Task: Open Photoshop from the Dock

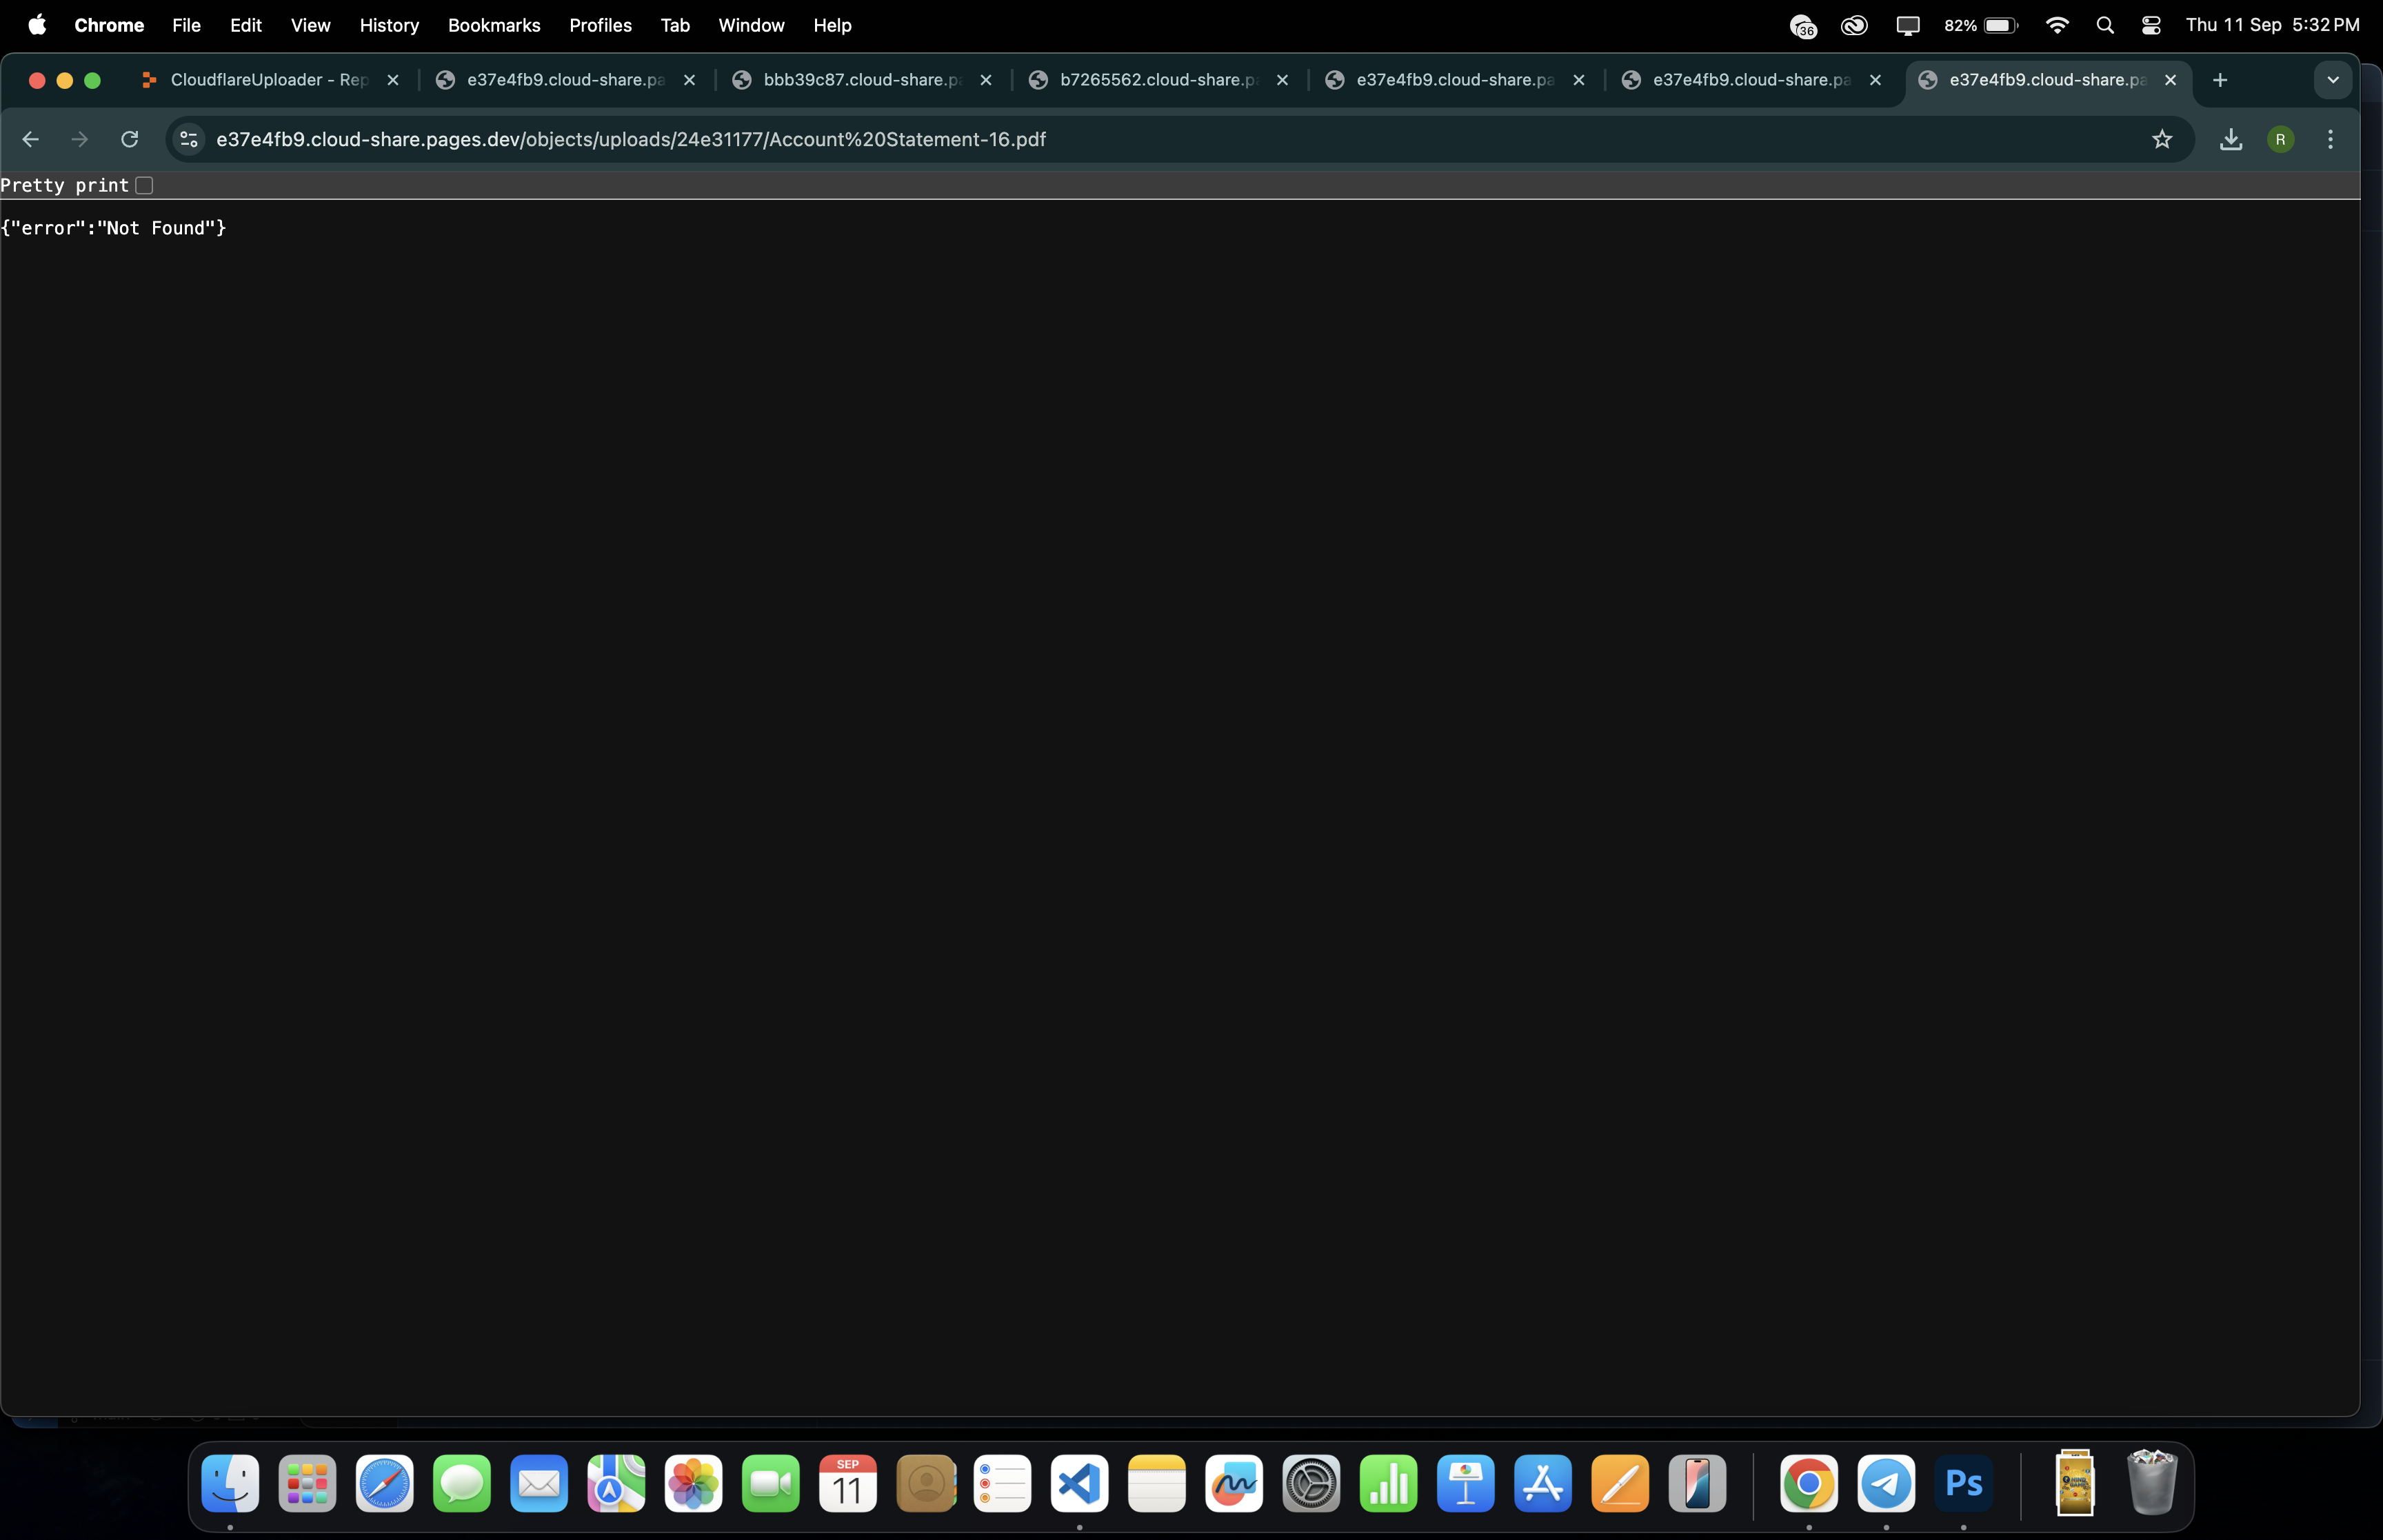Action: point(1964,1483)
